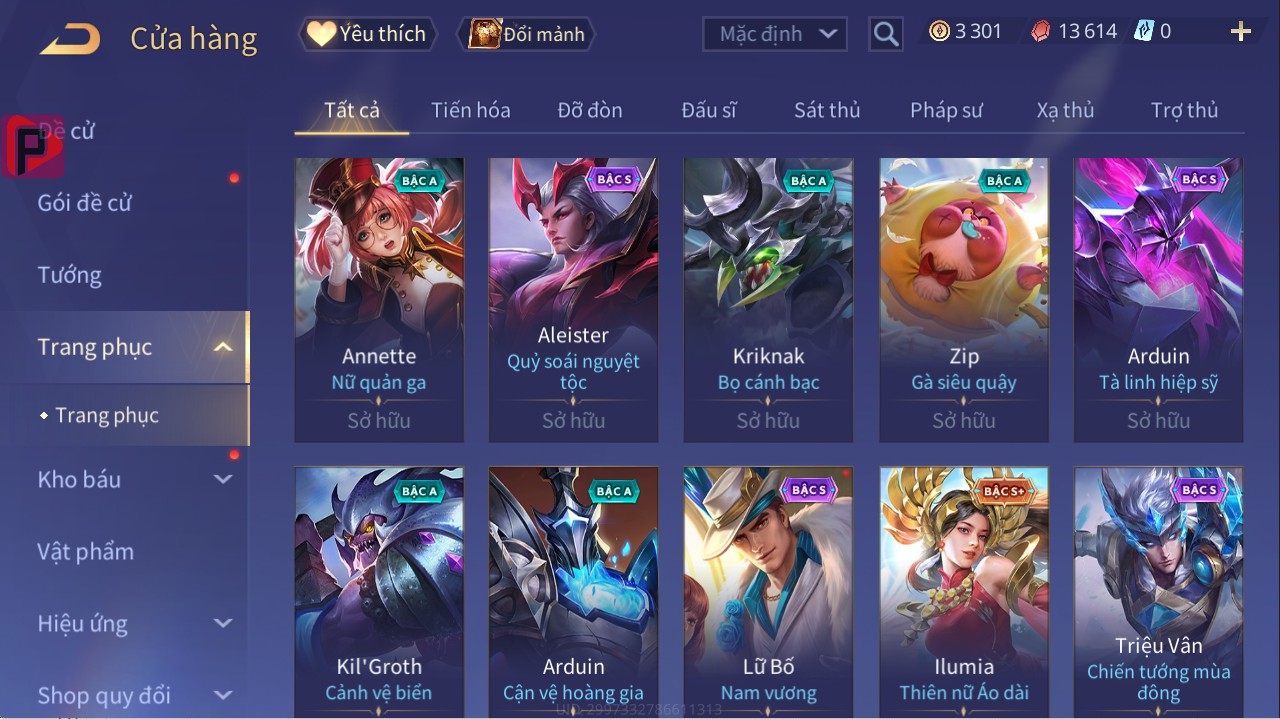Select the Tiến hóa tab
This screenshot has width=1280, height=719.
tap(471, 110)
